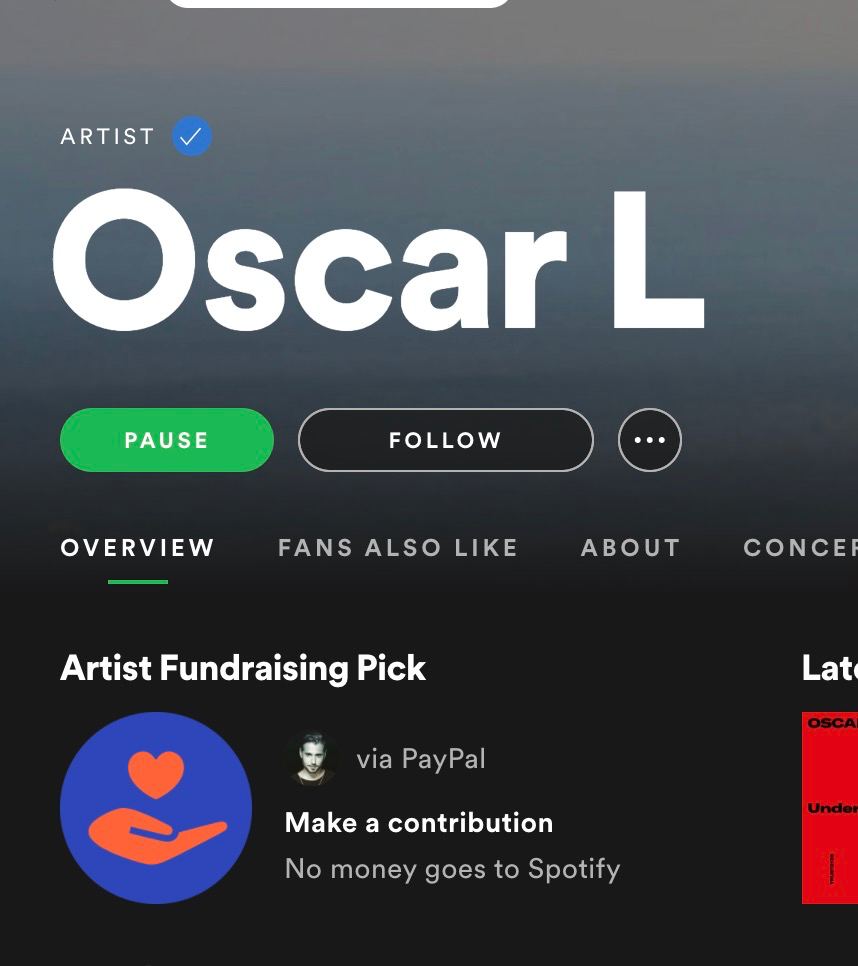Pause playback with the green PAUSE button
The width and height of the screenshot is (858, 966).
click(167, 440)
